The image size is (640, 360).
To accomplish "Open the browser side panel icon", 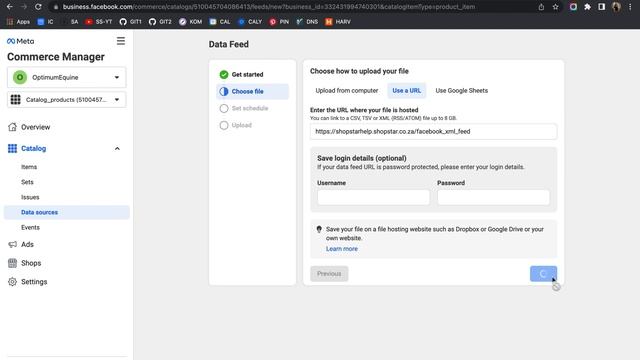I will (602, 7).
